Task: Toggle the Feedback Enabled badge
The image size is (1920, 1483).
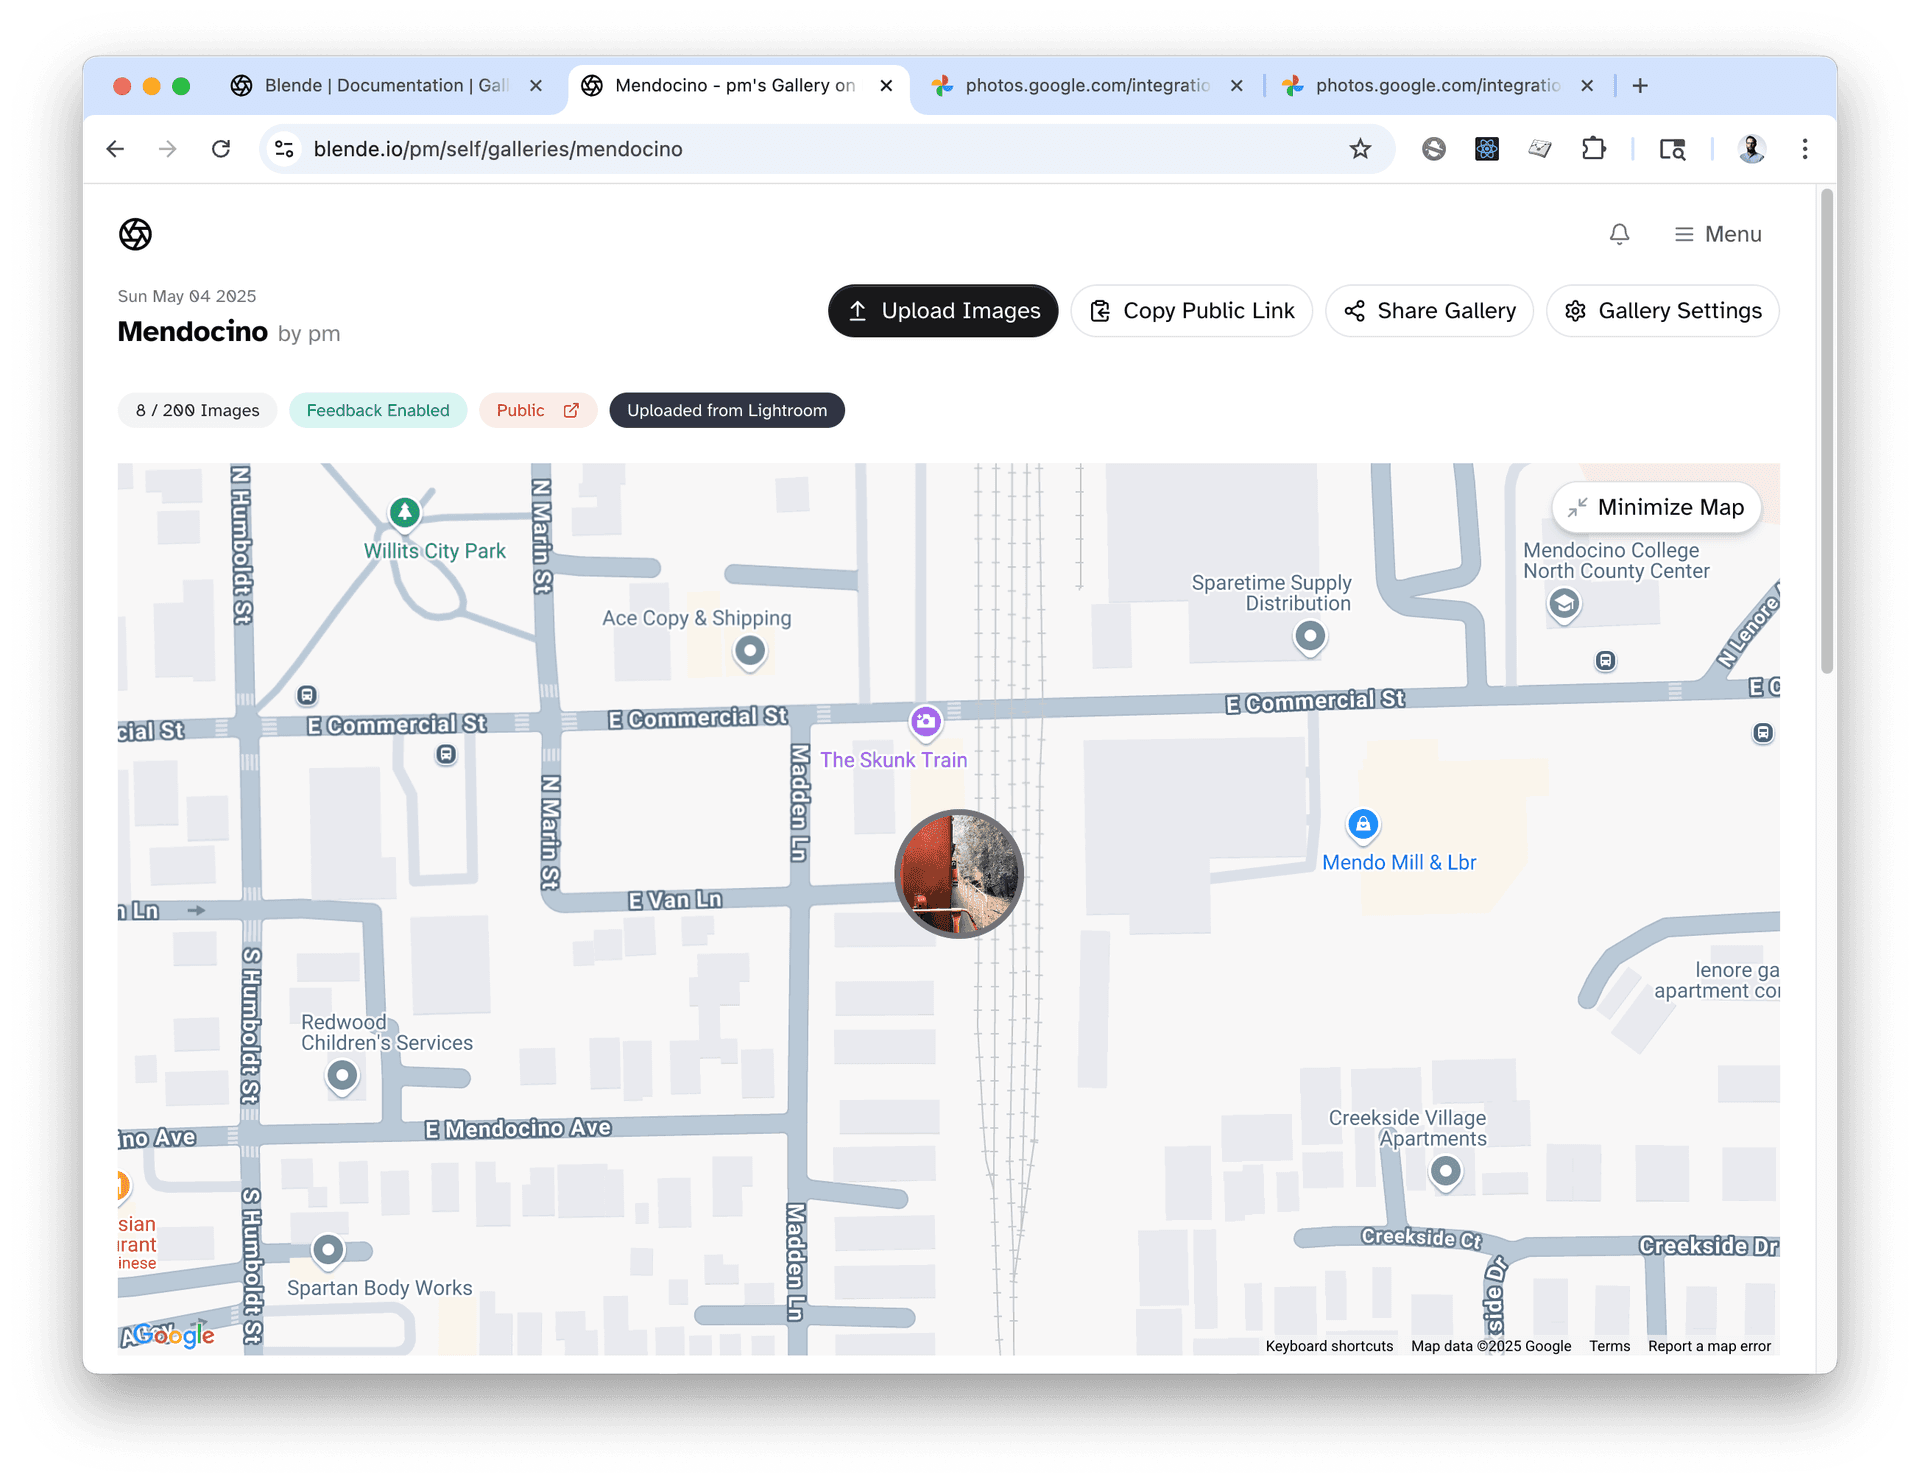Action: (x=378, y=410)
